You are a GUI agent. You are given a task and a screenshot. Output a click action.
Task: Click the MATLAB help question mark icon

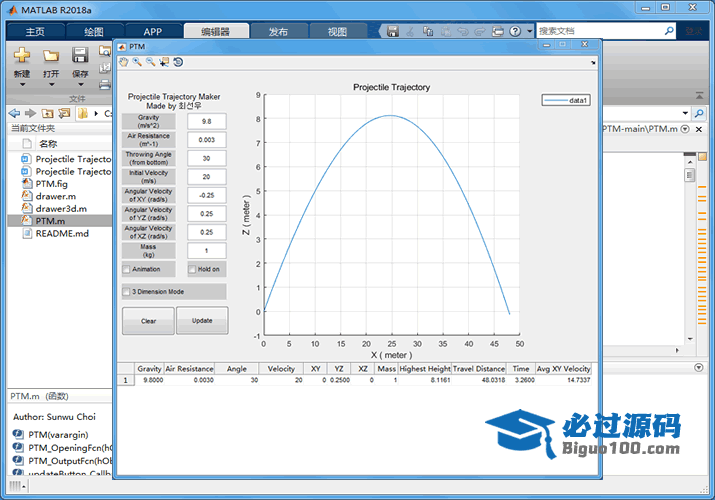click(x=515, y=32)
